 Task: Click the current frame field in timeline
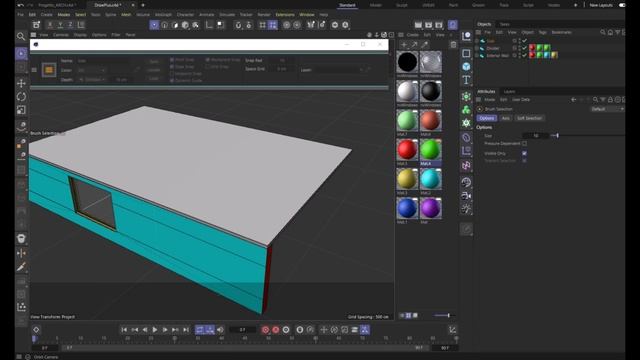click(x=243, y=330)
